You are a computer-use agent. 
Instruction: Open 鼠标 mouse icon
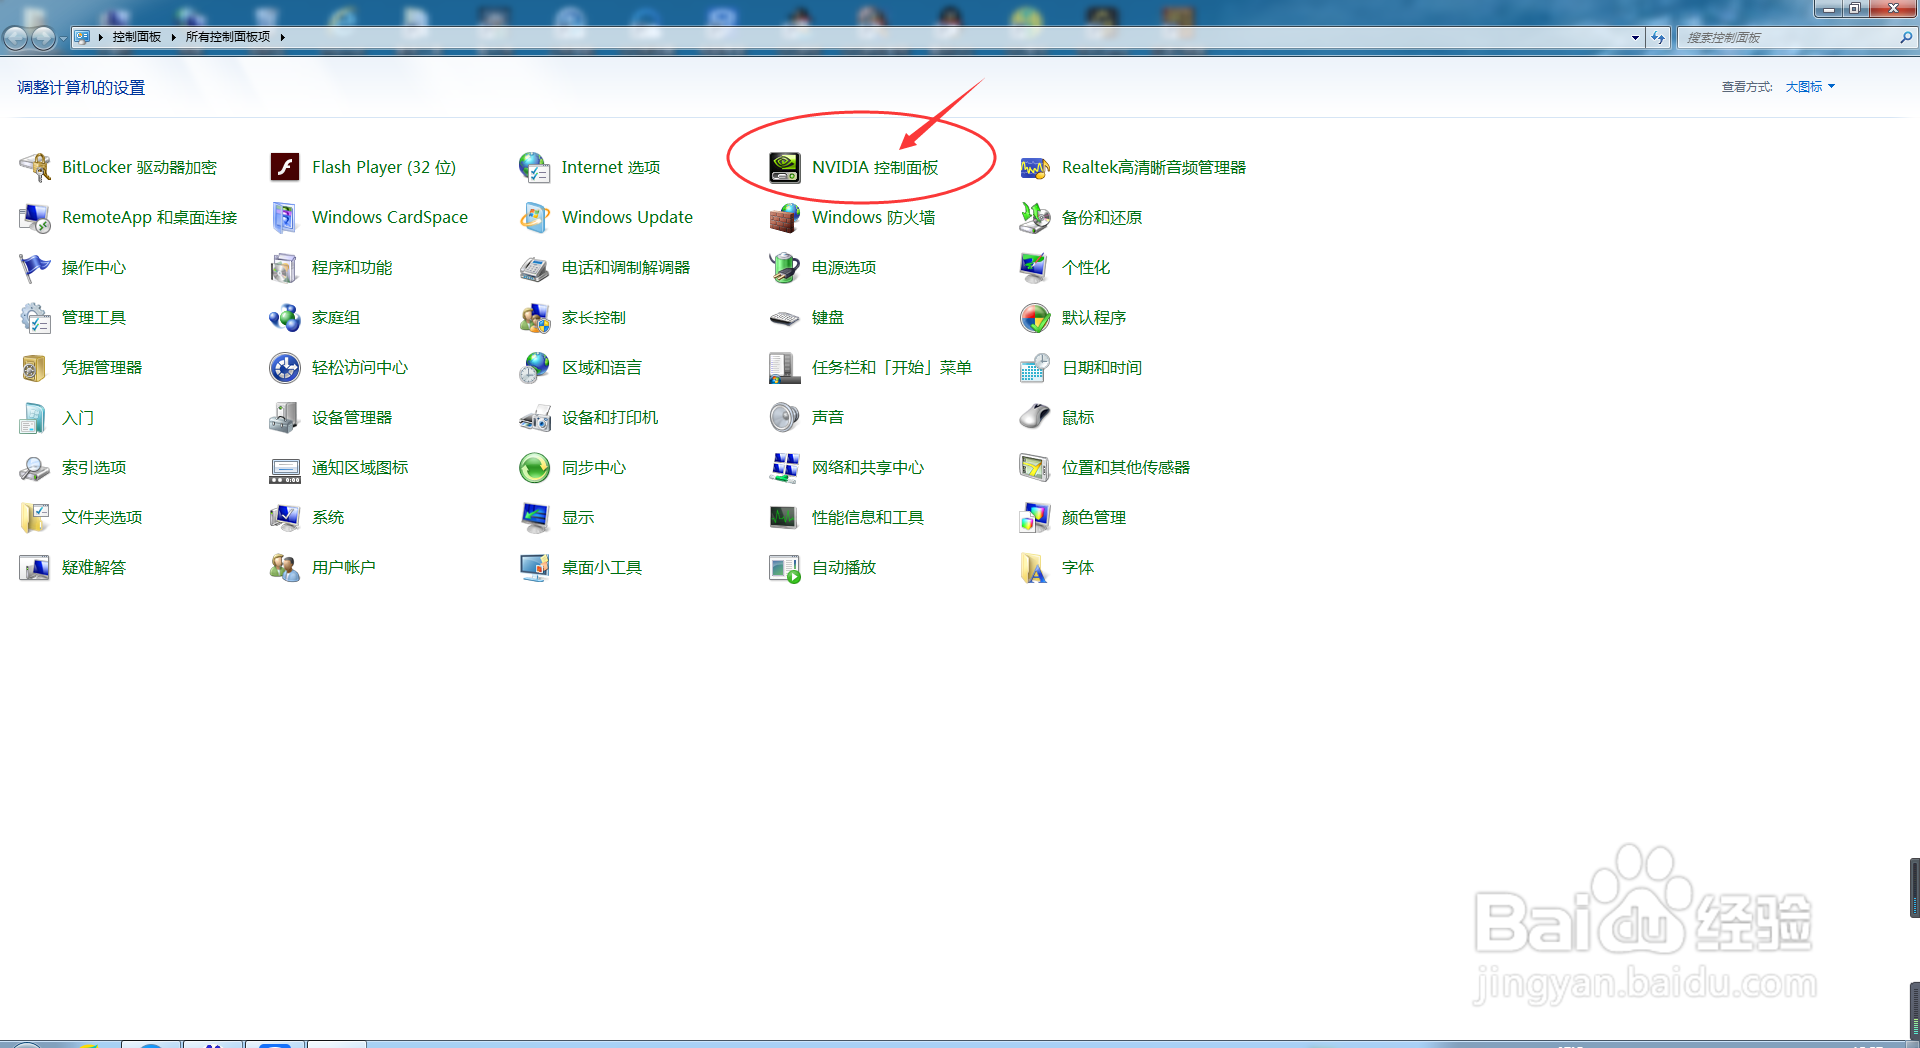[1035, 417]
